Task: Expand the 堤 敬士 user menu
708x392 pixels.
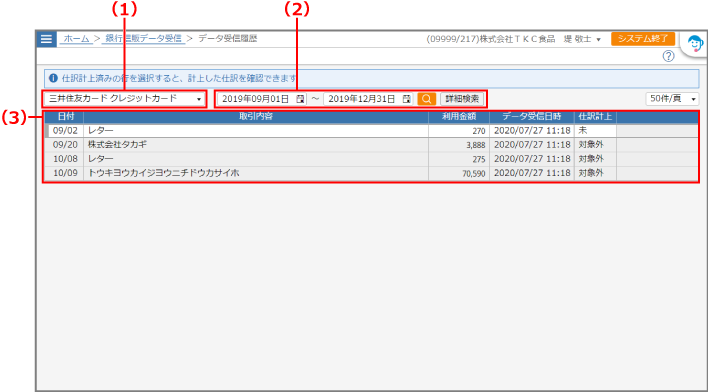Action: pos(582,39)
